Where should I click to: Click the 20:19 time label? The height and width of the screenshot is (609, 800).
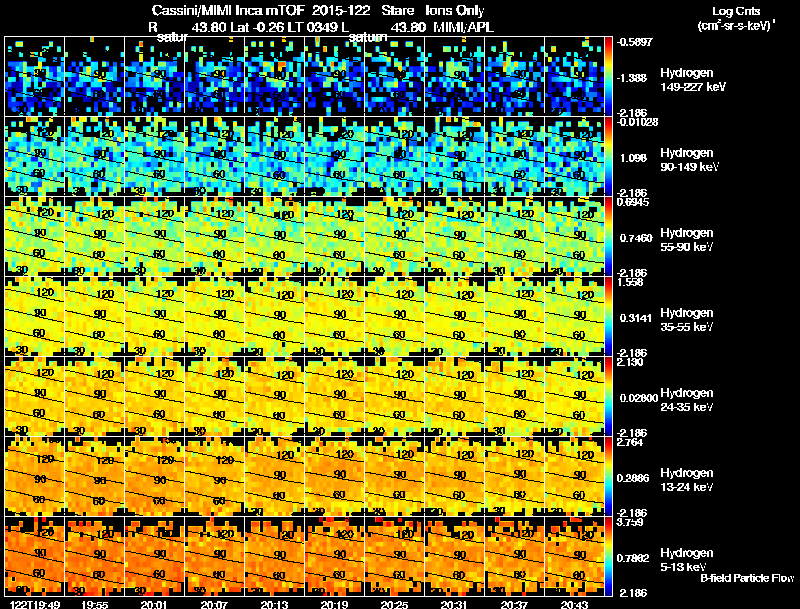(335, 604)
